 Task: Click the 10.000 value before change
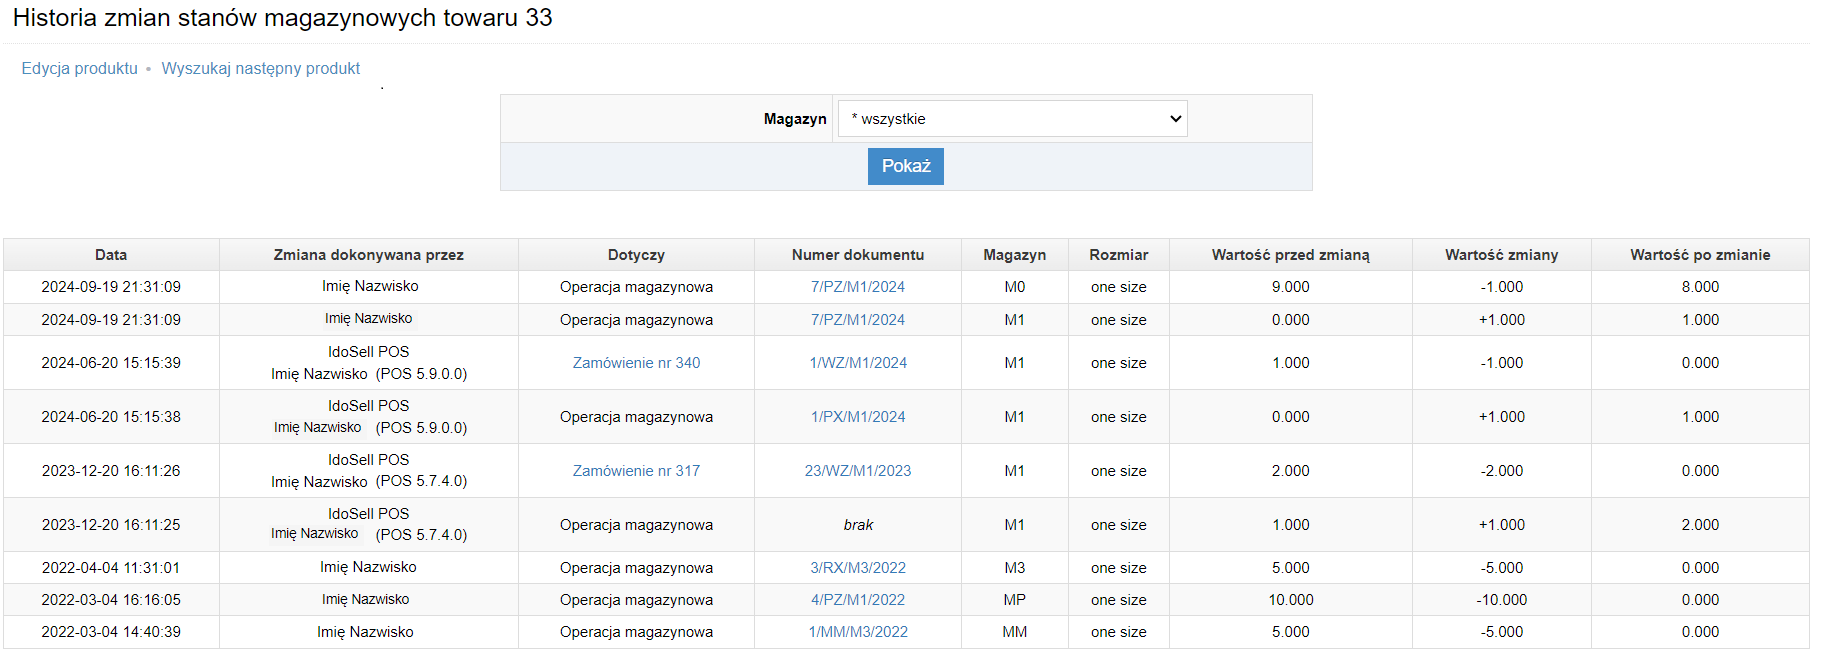point(1291,600)
